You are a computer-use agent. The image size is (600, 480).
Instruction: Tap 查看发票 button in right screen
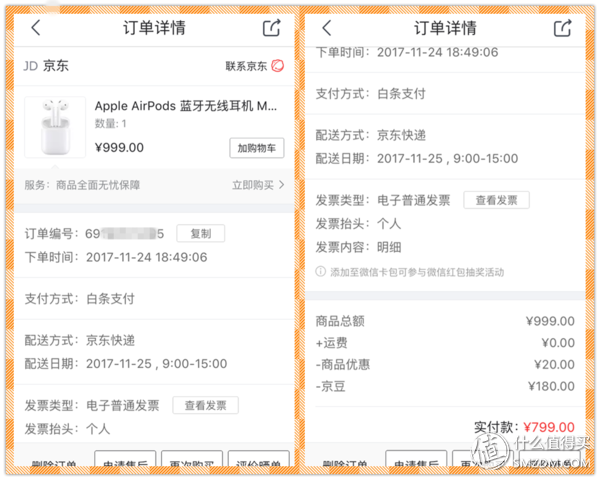(496, 200)
